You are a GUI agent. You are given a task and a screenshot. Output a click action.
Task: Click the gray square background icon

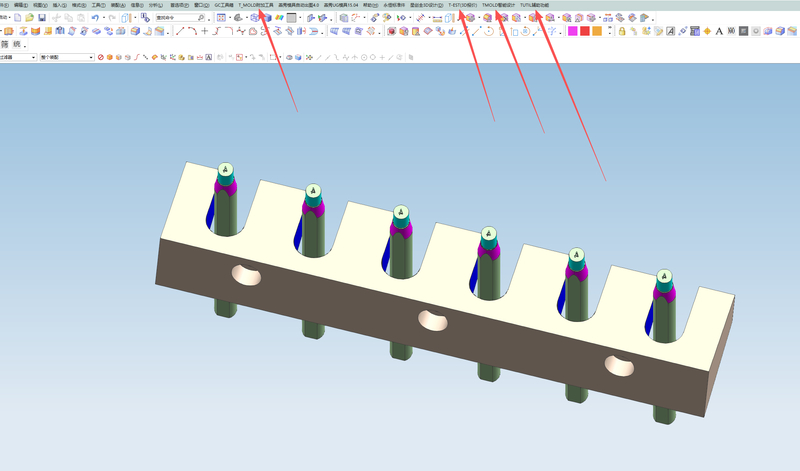point(291,18)
